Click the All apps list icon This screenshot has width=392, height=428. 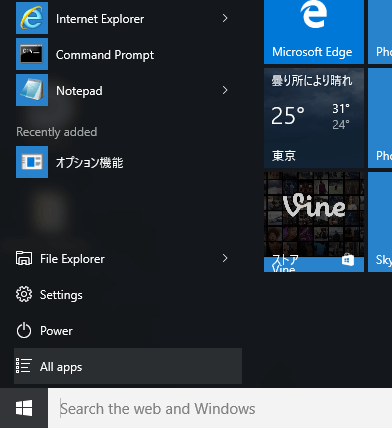pyautogui.click(x=24, y=366)
